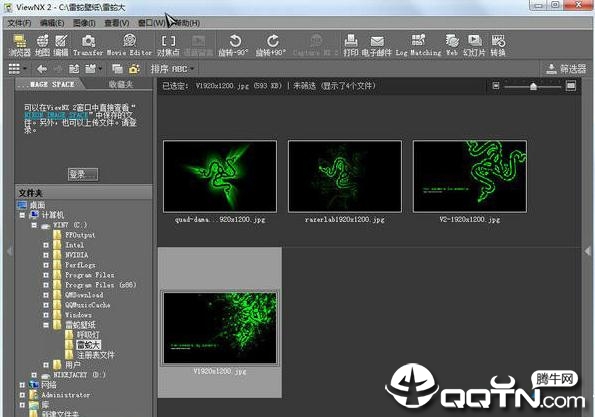Viewport: 595px width, 417px height.
Task: Select the 注册表文件 subfolder
Action: pyautogui.click(x=90, y=355)
